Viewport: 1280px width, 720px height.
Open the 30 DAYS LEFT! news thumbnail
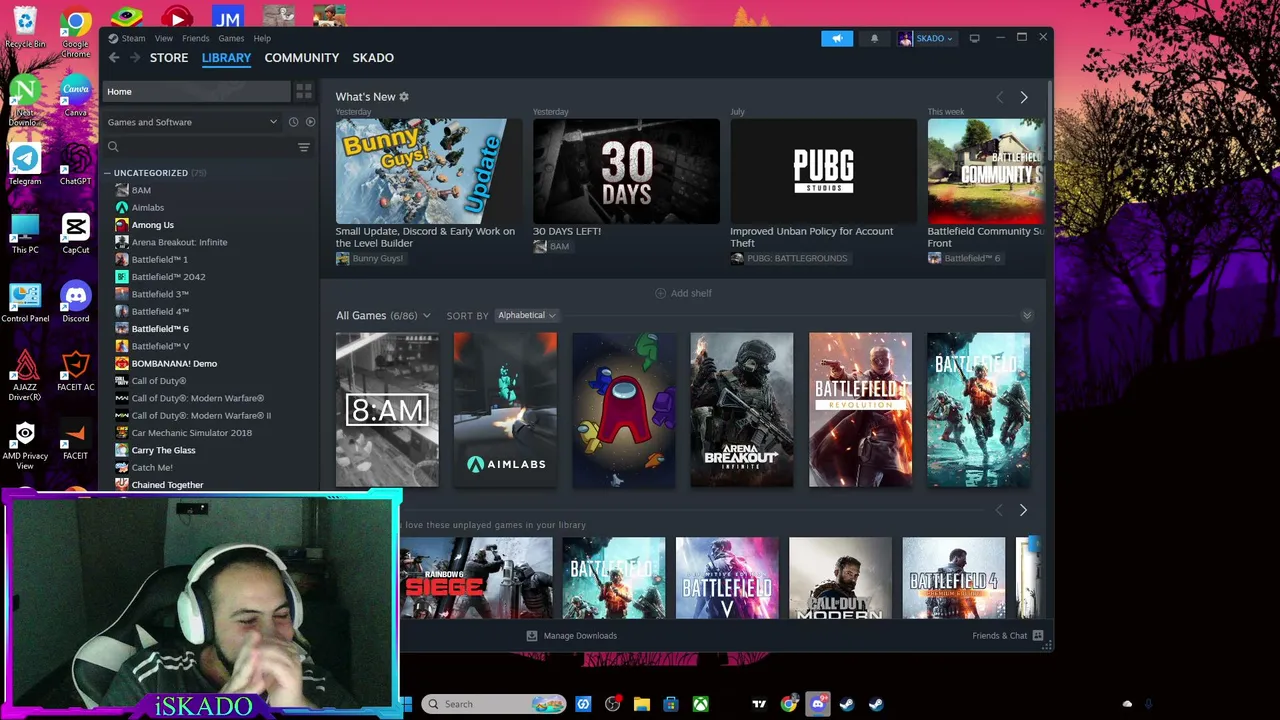click(x=626, y=172)
